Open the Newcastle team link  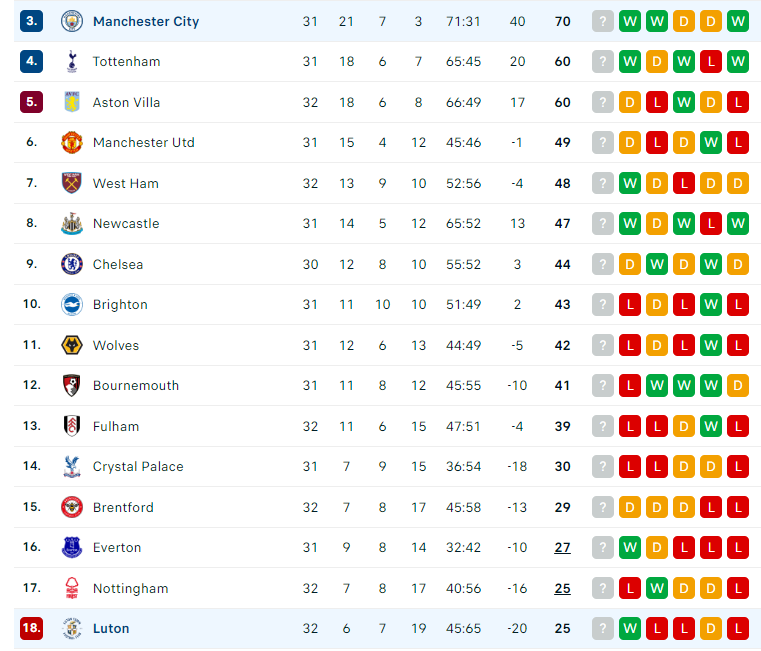(x=126, y=223)
